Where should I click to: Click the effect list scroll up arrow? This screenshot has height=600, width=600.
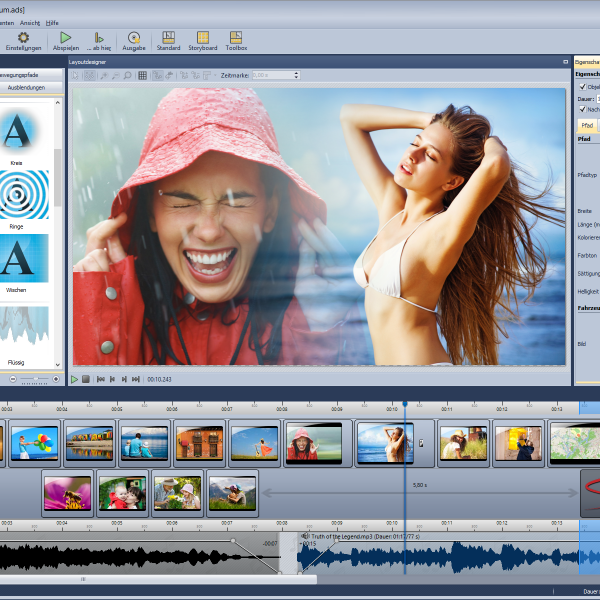click(x=58, y=103)
